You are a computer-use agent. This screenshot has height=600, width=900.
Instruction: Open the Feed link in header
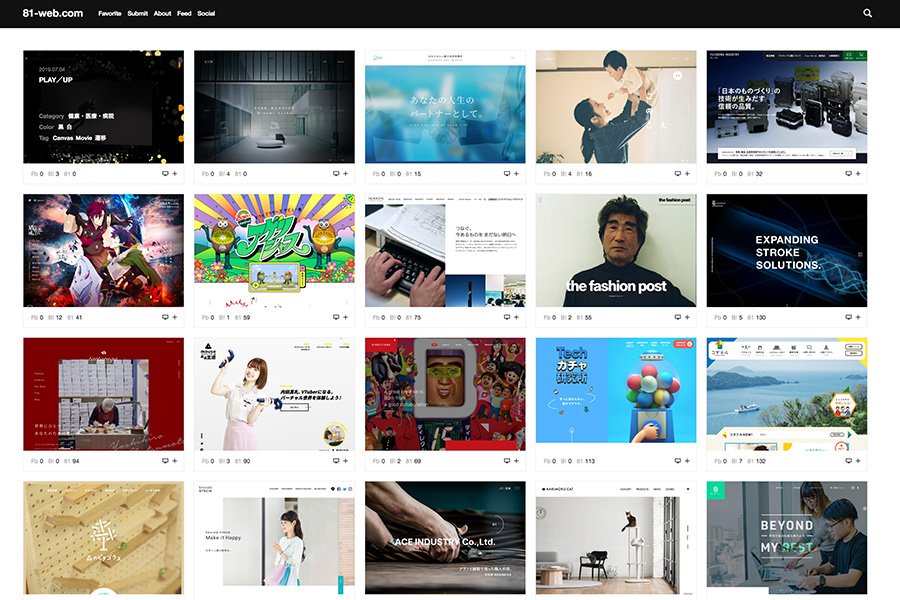[184, 14]
